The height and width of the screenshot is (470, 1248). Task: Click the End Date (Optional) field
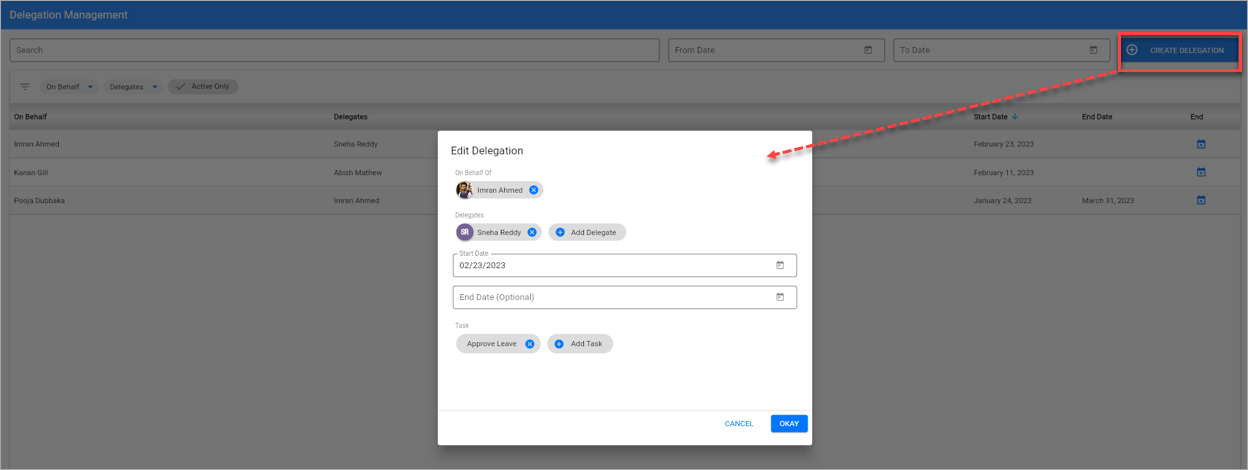point(625,297)
